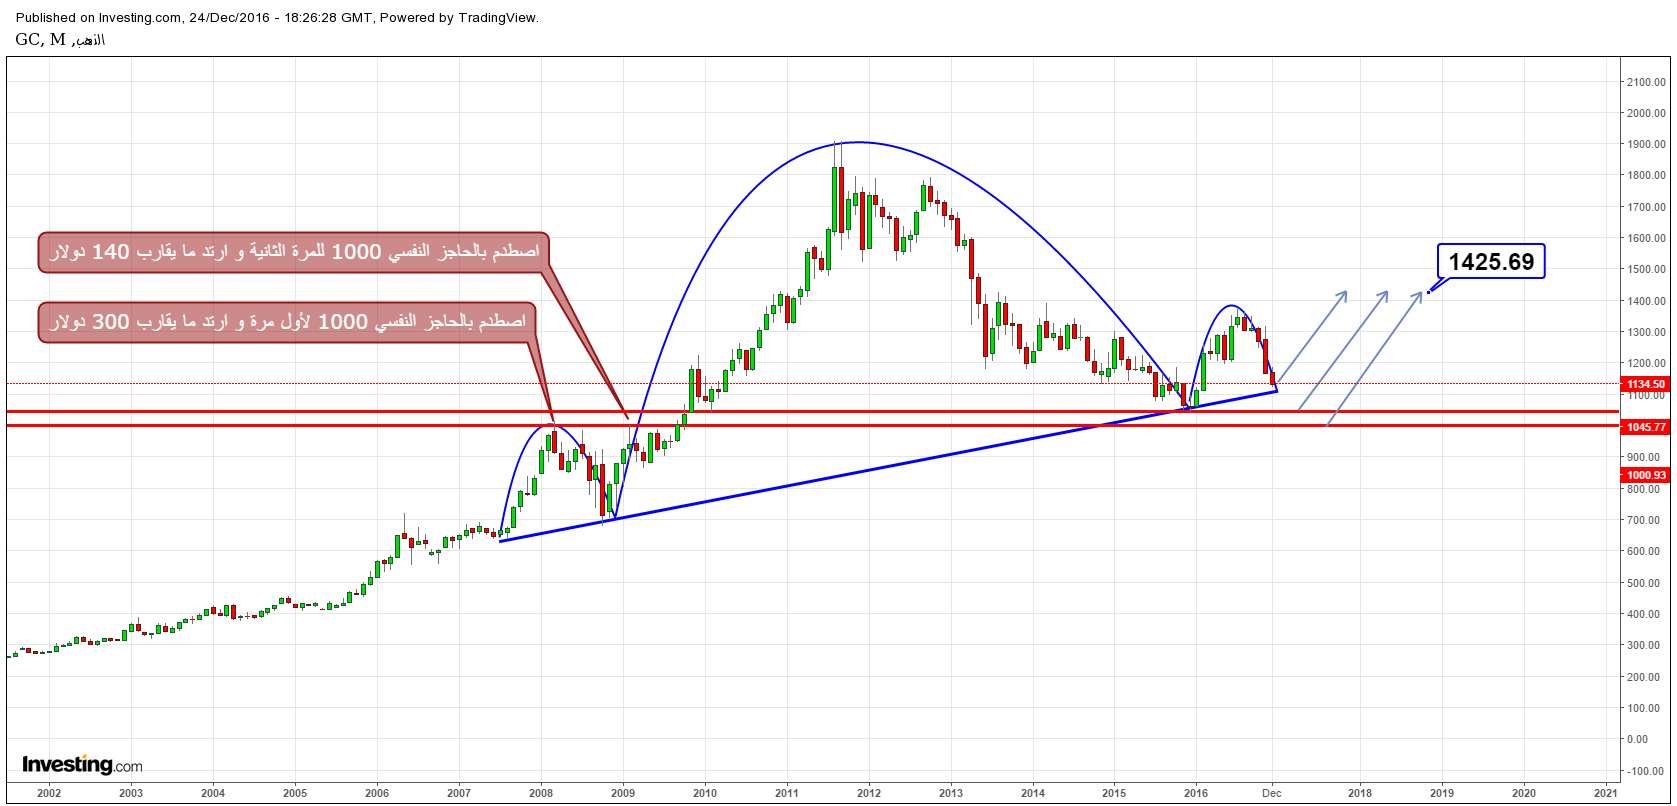This screenshot has height=806, width=1677.
Task: Click the 2100.00 price axis label
Action: 1645,82
